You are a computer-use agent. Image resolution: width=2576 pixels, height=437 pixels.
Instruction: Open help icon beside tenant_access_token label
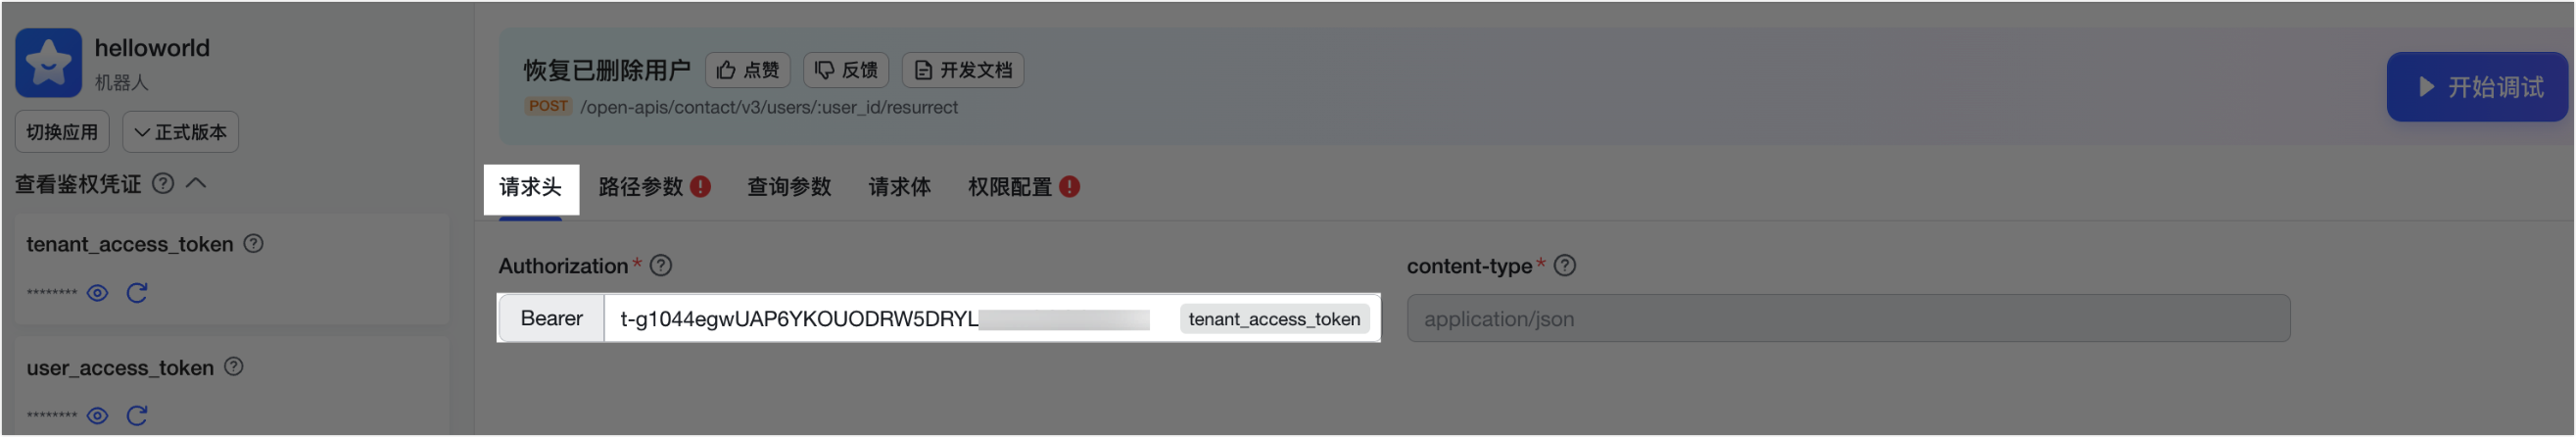(x=254, y=244)
